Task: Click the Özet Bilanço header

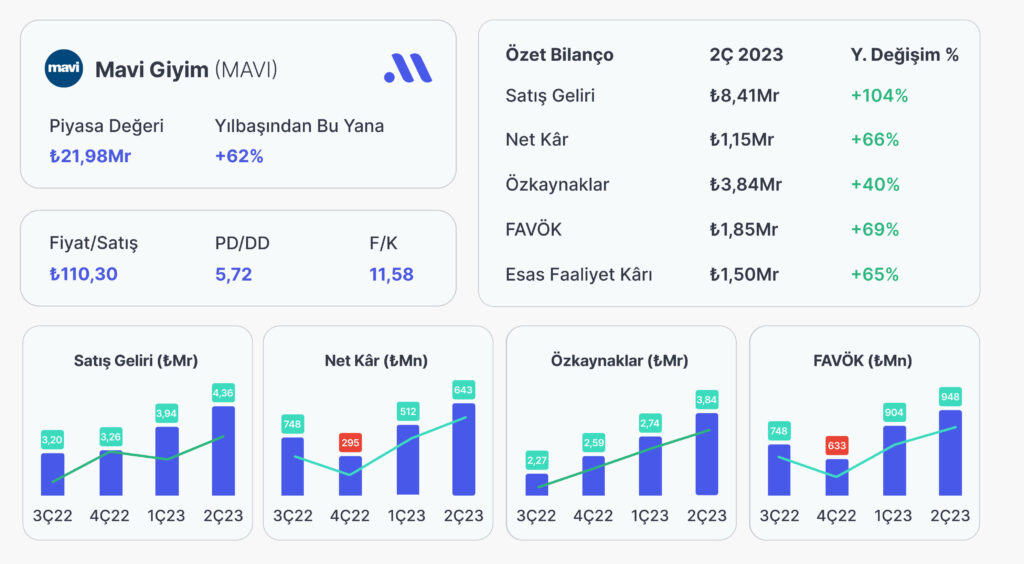Action: 559,55
